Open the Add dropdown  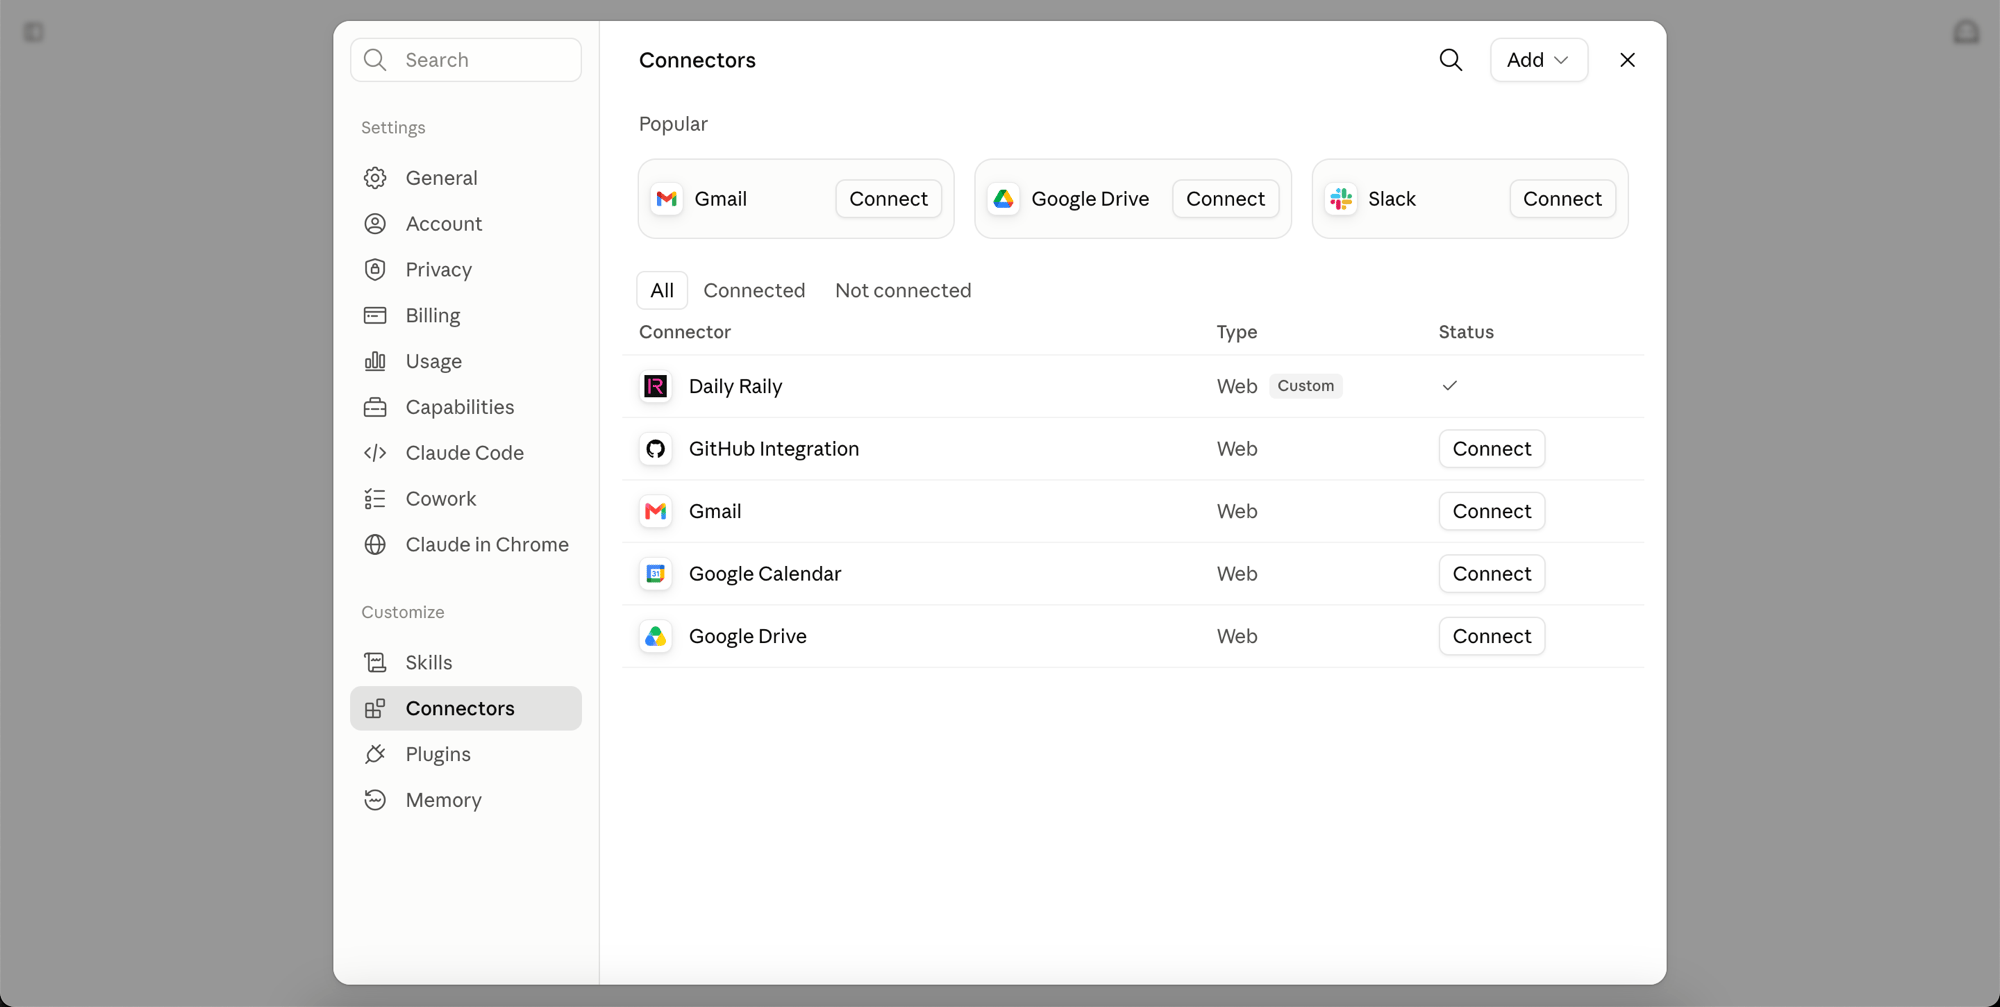[1538, 60]
